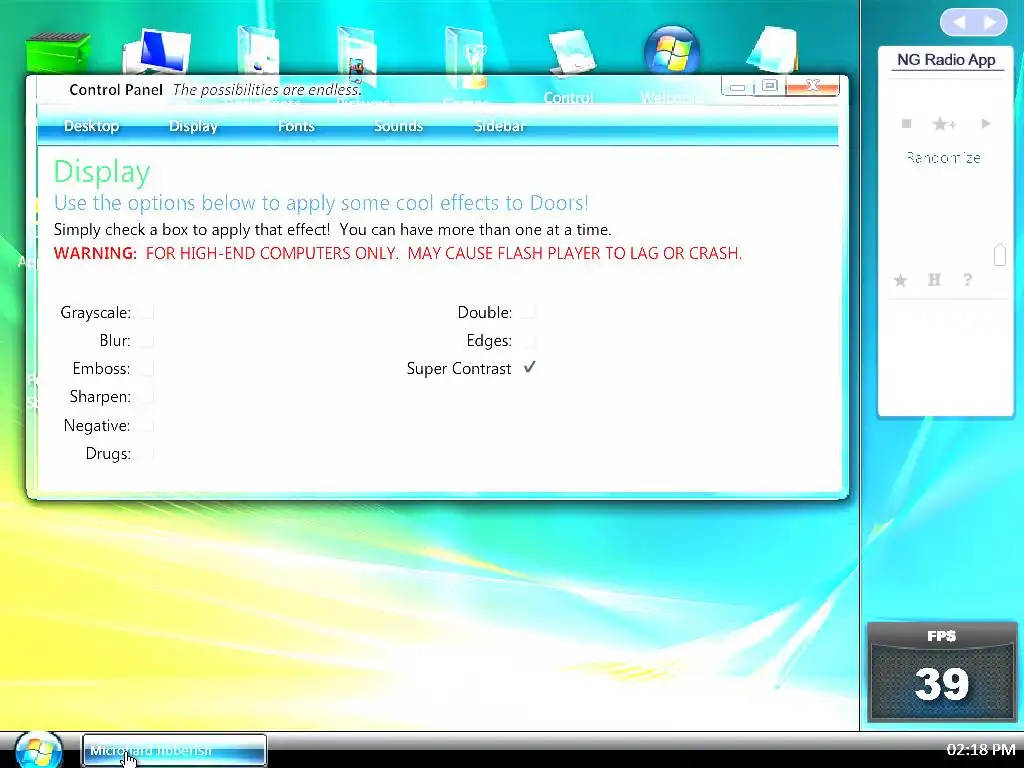Enable the Negative checkbox
Image resolution: width=1024 pixels, height=768 pixels.
tap(147, 425)
